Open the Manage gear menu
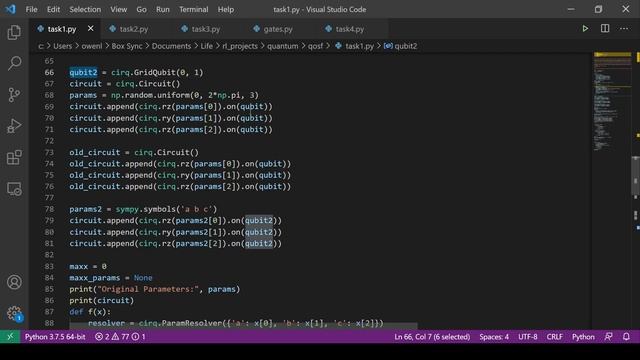Image resolution: width=640 pixels, height=360 pixels. pyautogui.click(x=14, y=313)
